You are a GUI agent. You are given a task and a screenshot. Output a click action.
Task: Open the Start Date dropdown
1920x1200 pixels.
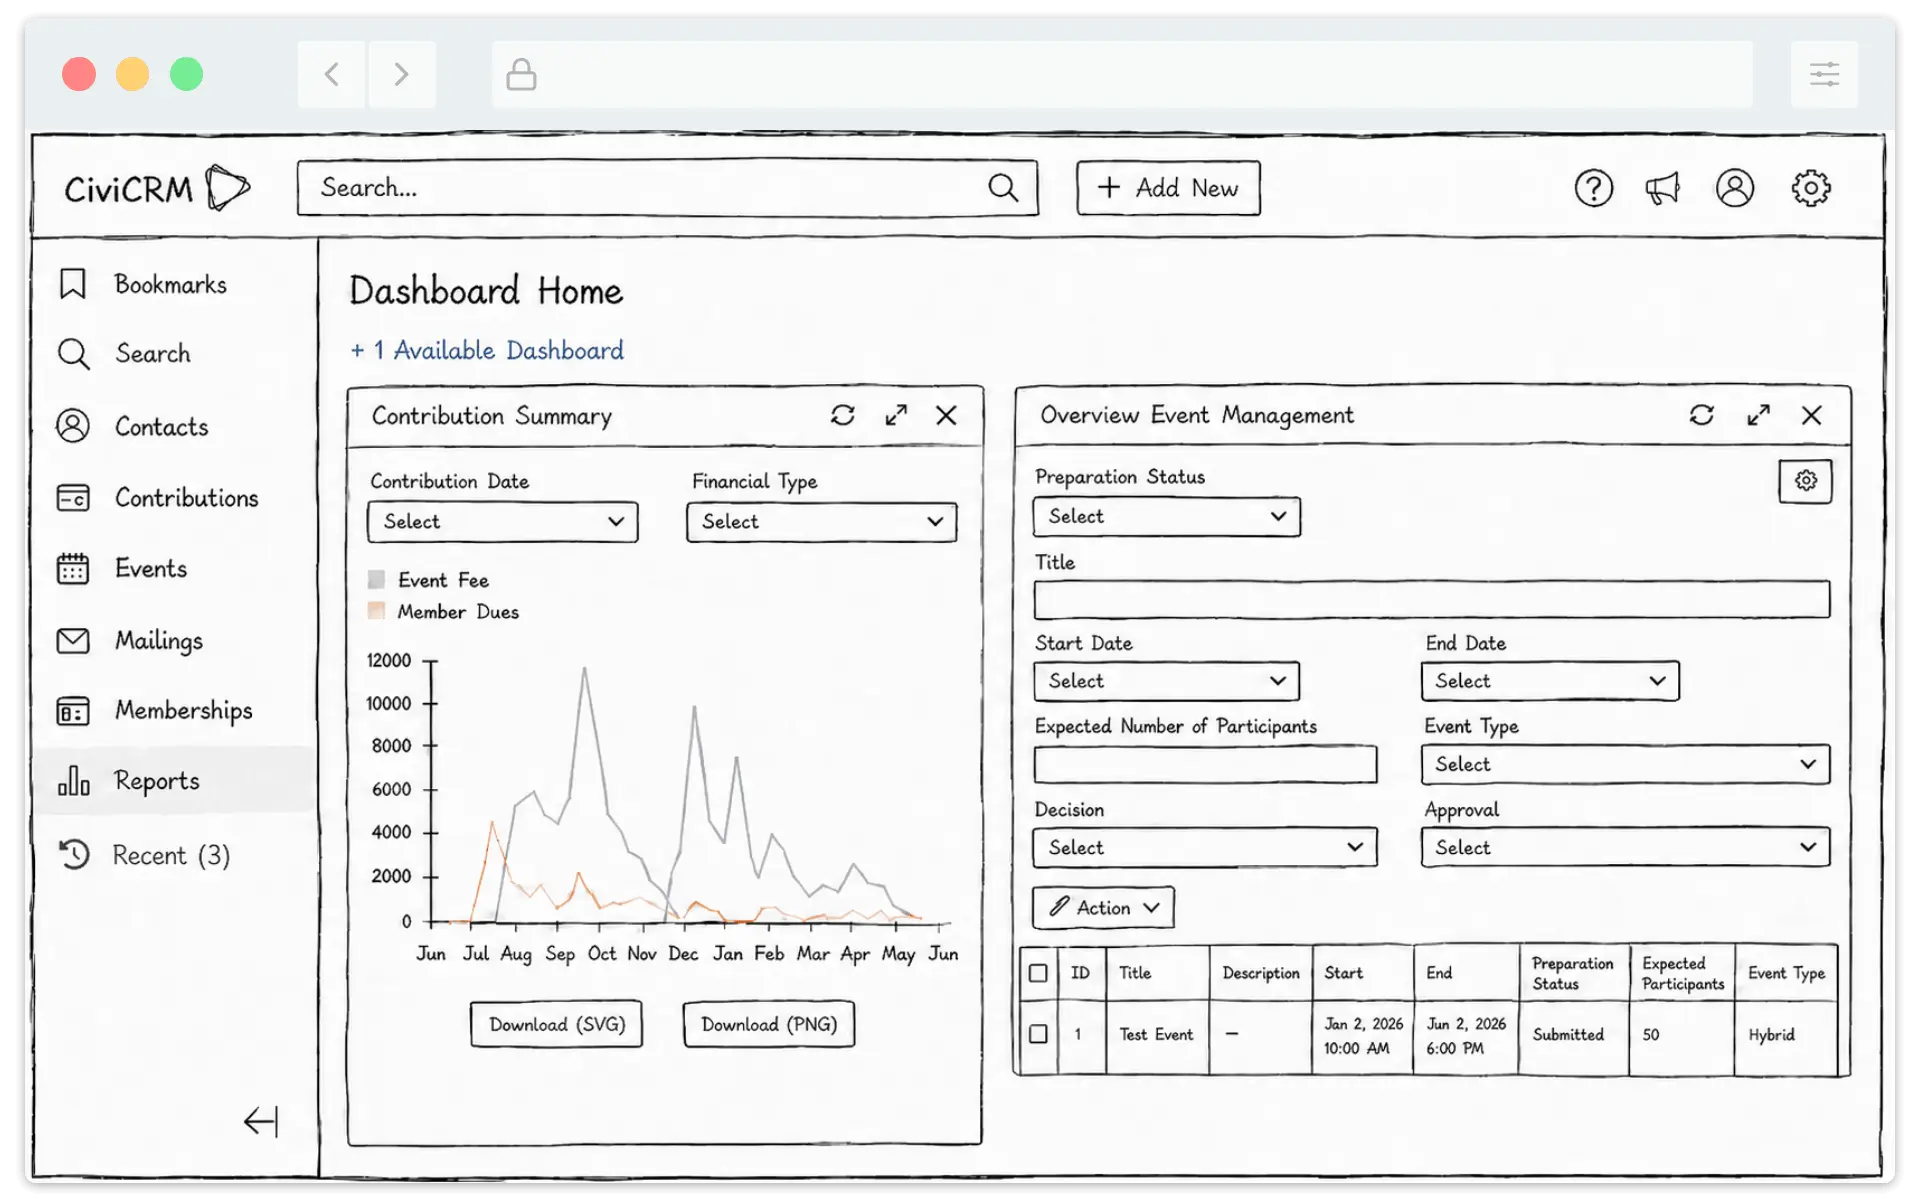point(1166,681)
